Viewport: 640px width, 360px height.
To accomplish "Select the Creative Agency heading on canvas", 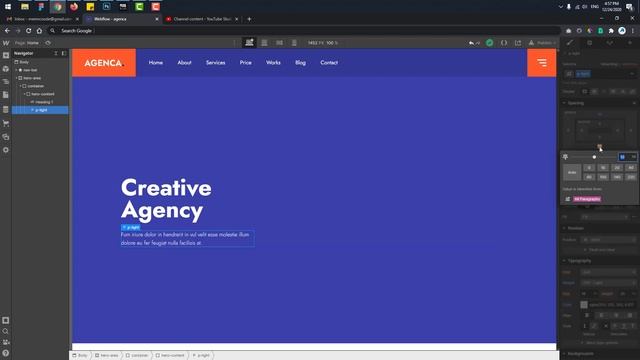I will [166, 199].
